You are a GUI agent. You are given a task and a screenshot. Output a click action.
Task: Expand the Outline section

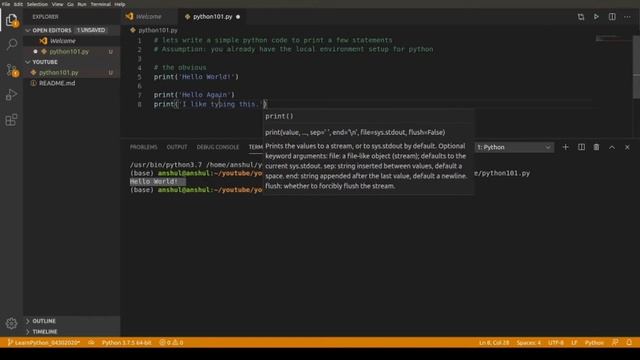[x=44, y=321]
